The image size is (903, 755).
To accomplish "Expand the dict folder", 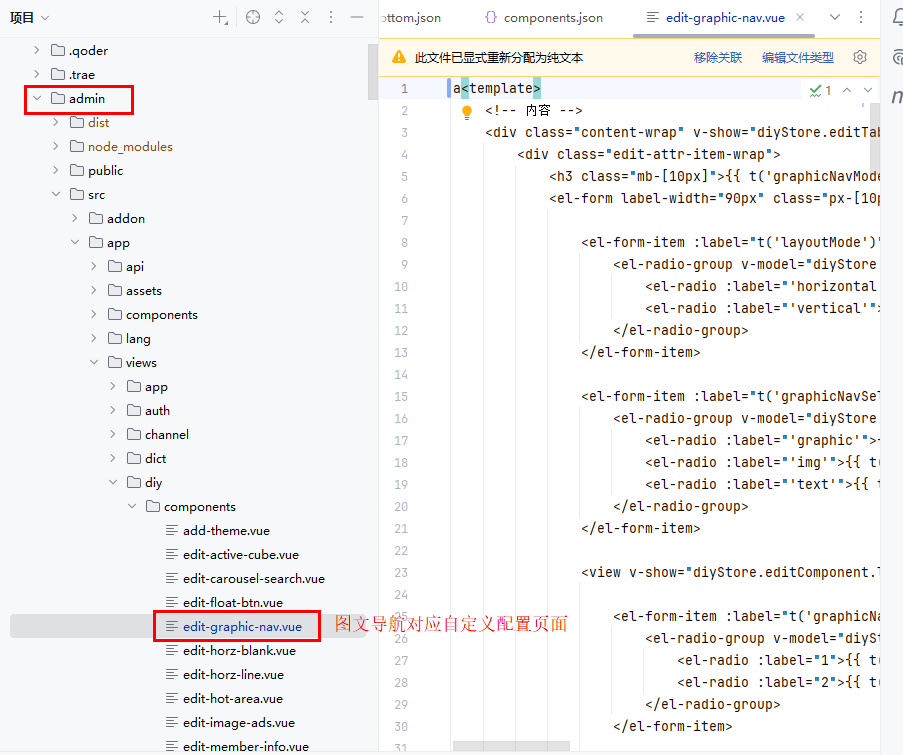I will click(x=113, y=458).
